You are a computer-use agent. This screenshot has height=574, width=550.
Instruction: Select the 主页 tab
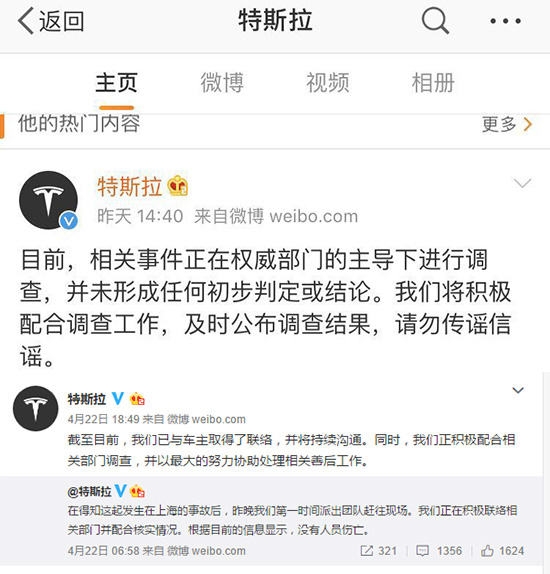(116, 83)
